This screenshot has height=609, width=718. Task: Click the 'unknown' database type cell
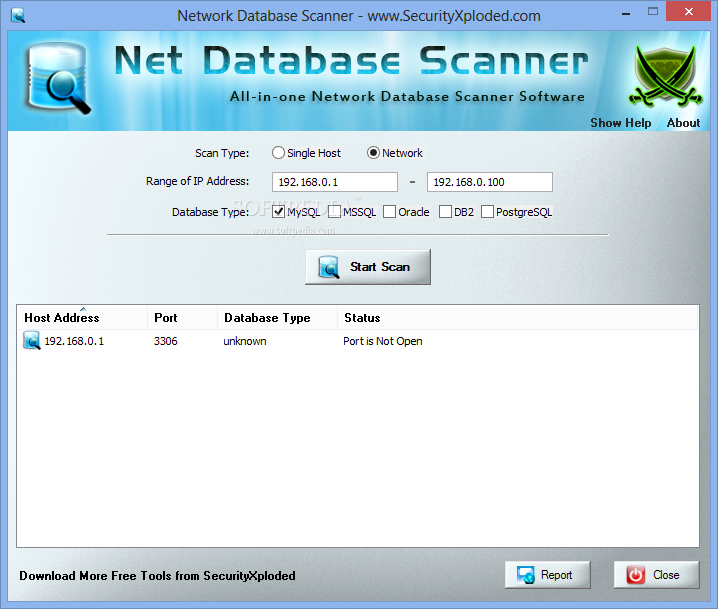pyautogui.click(x=245, y=341)
